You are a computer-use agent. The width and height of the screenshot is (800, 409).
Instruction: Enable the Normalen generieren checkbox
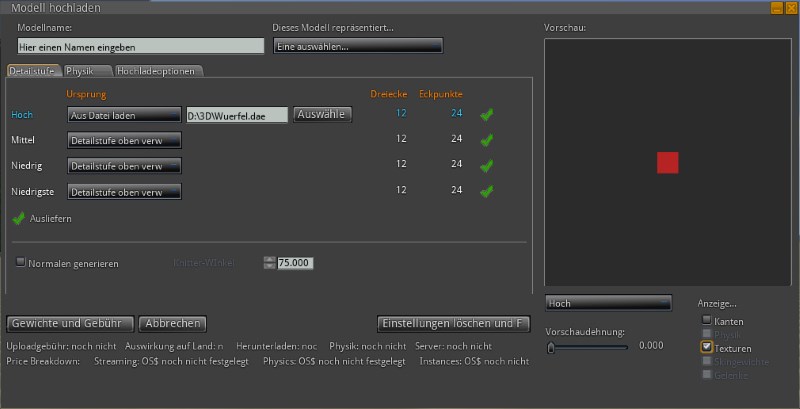coord(22,263)
